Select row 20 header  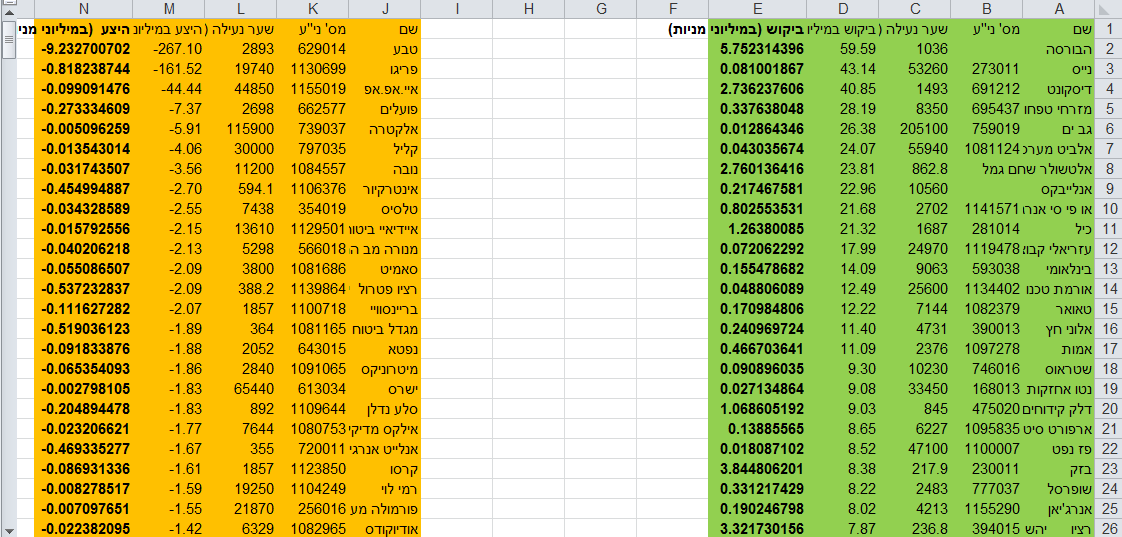[x=1108, y=410]
